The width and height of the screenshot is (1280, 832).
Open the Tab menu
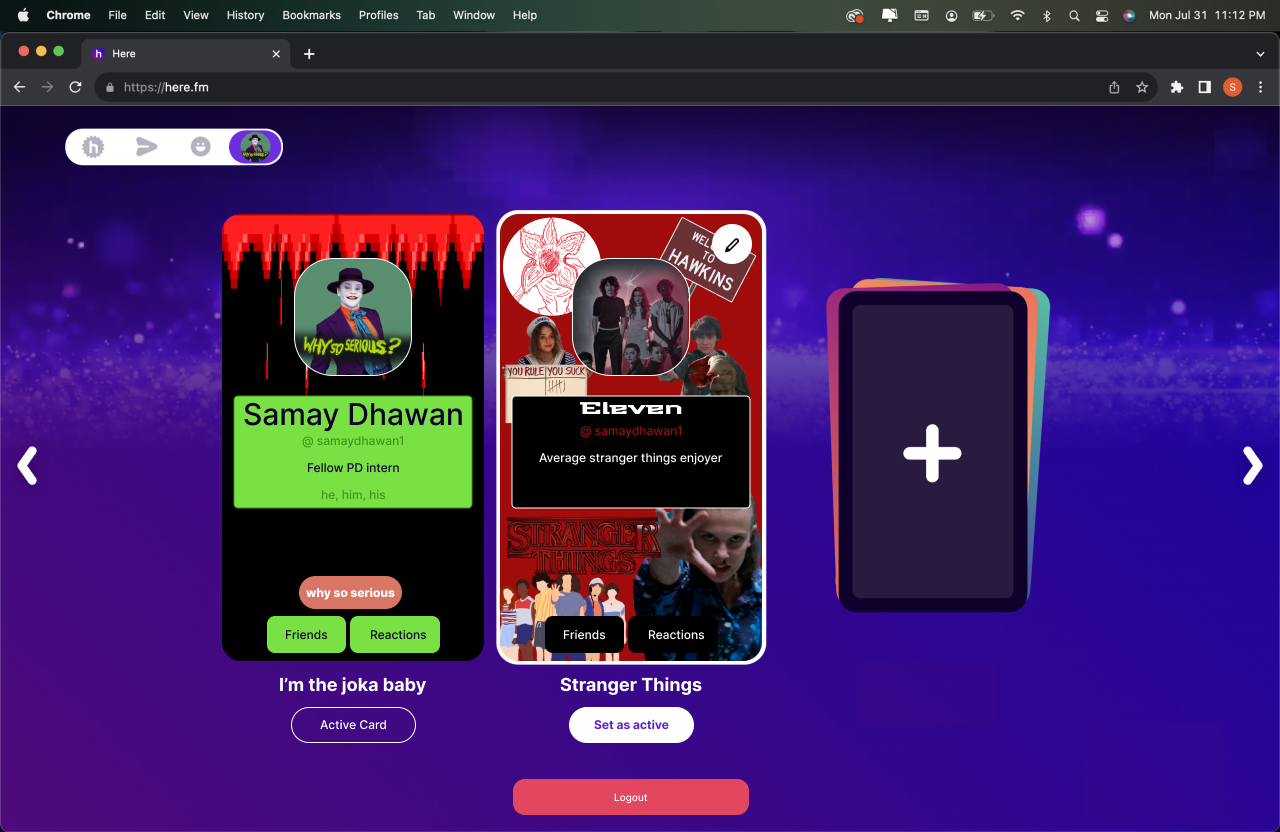tap(426, 15)
